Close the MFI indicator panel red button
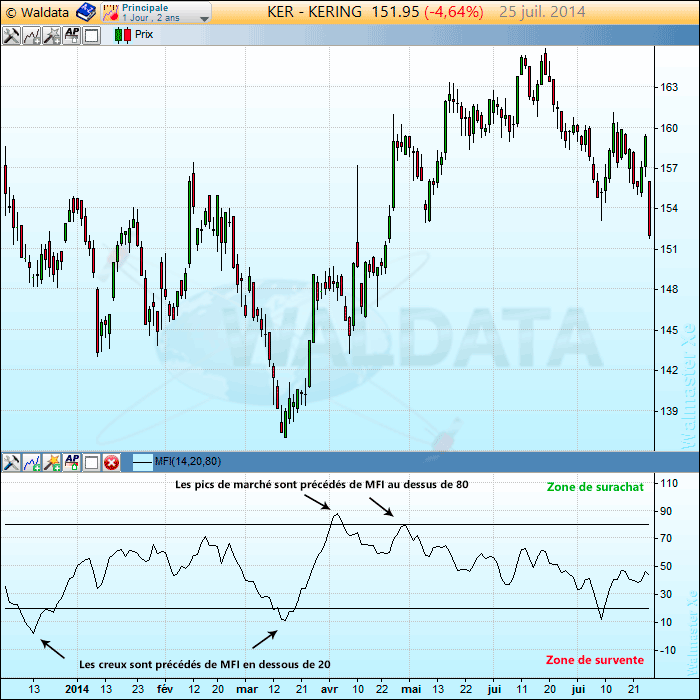 click(112, 462)
